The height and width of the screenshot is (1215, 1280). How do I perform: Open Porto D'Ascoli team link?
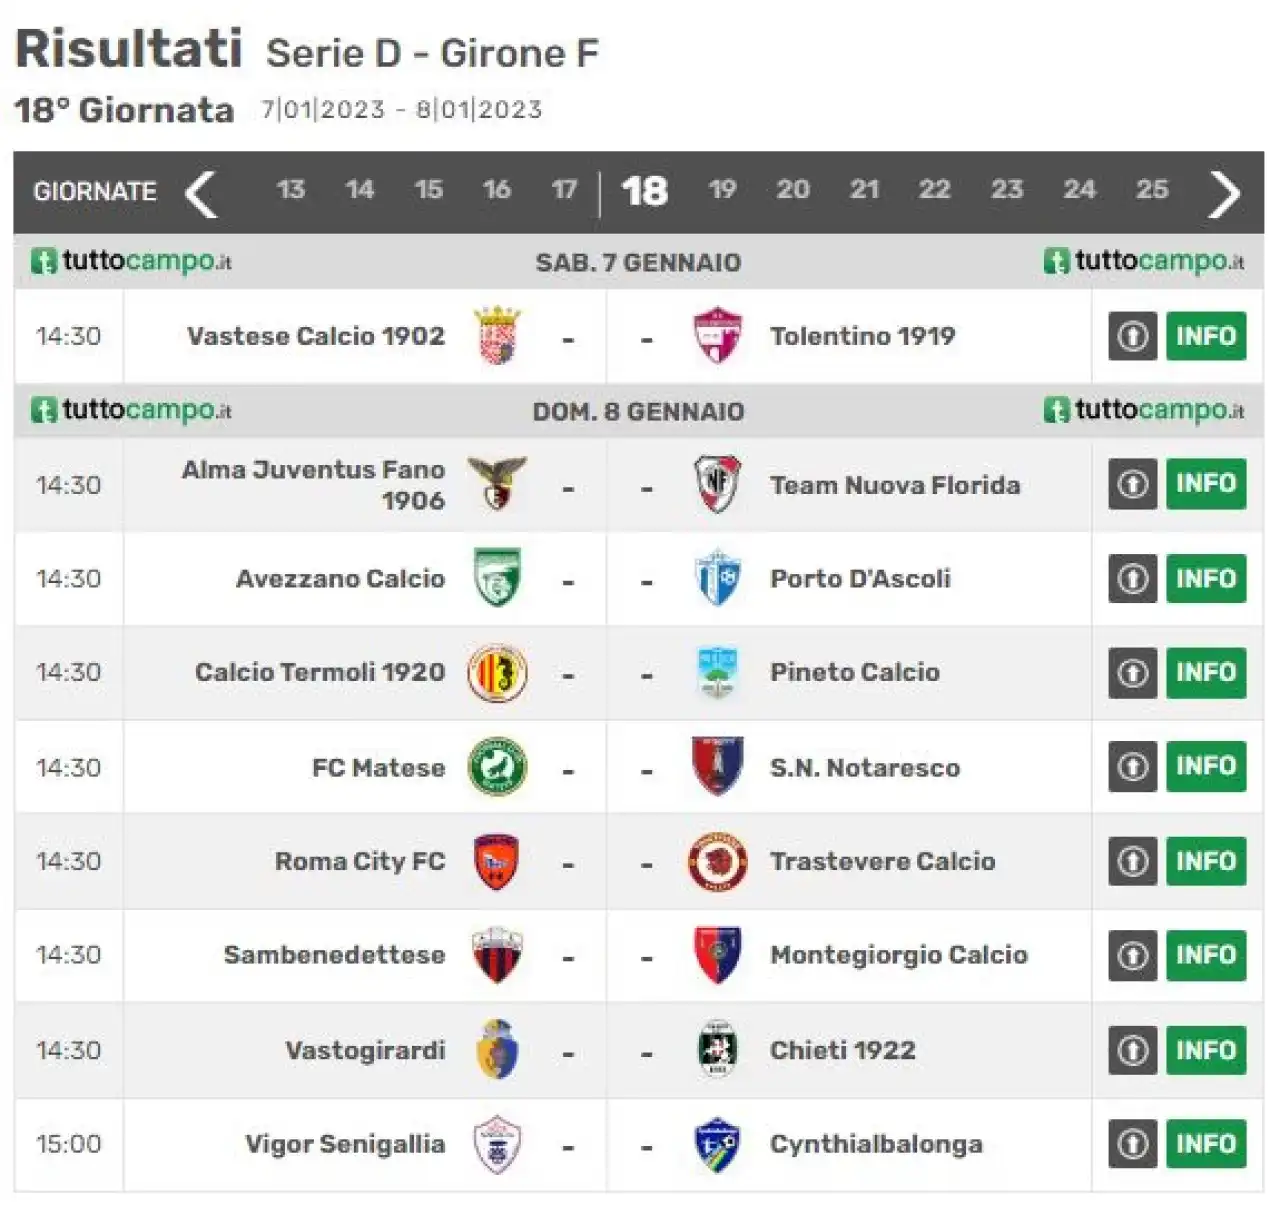[x=860, y=579]
